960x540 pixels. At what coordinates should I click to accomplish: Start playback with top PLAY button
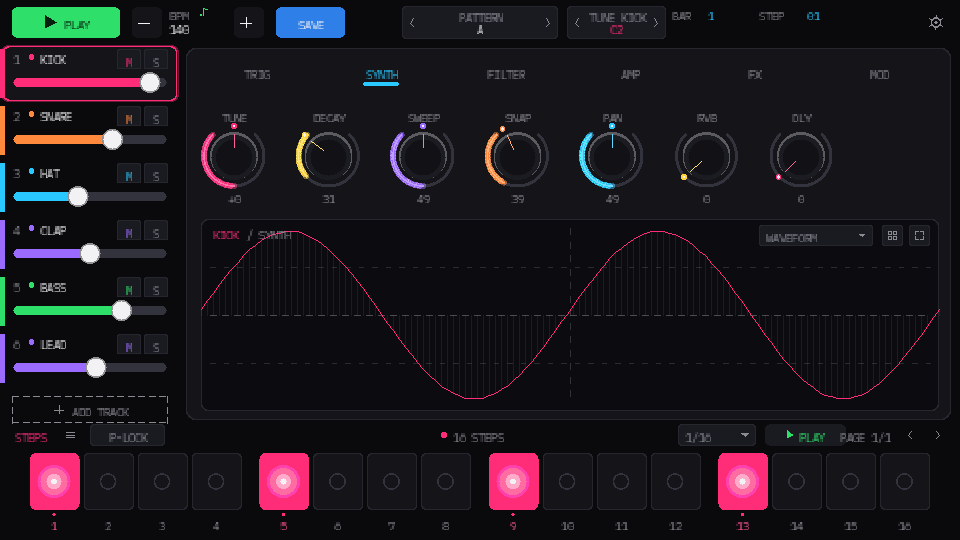(66, 23)
